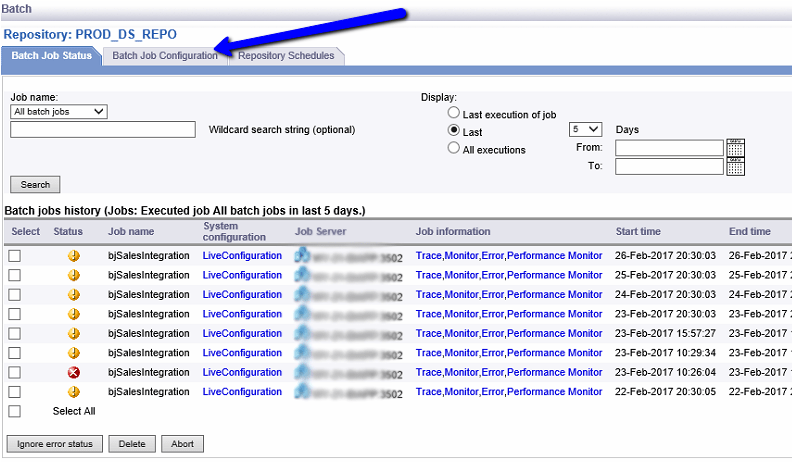This screenshot has width=792, height=462.
Task: Open the From date calendar picker
Action: [x=736, y=148]
